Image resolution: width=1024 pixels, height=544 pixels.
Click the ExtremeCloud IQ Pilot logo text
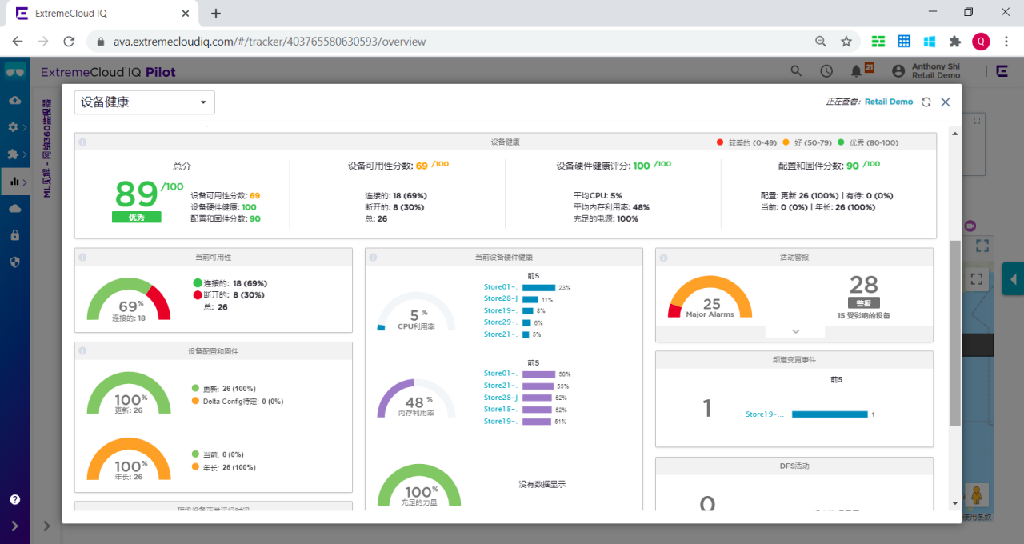tap(108, 72)
